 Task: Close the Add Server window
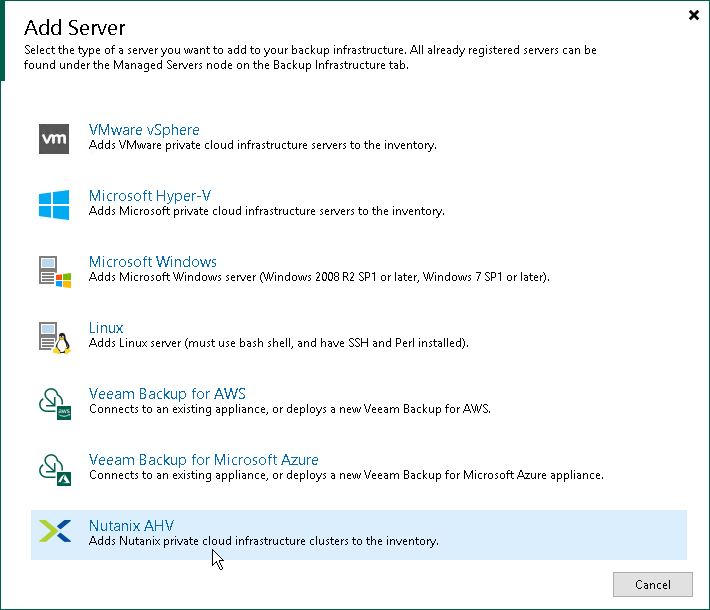693,15
